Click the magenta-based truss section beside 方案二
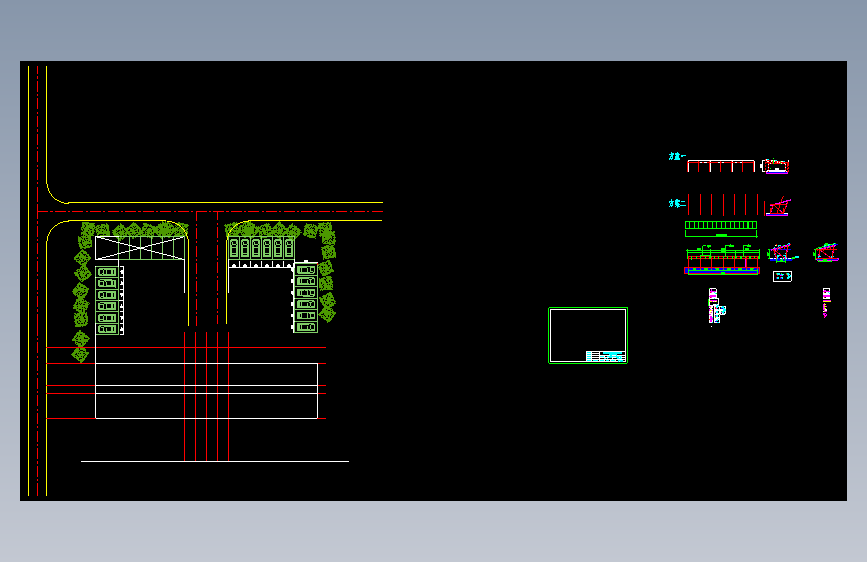Image resolution: width=867 pixels, height=562 pixels. pos(778,206)
